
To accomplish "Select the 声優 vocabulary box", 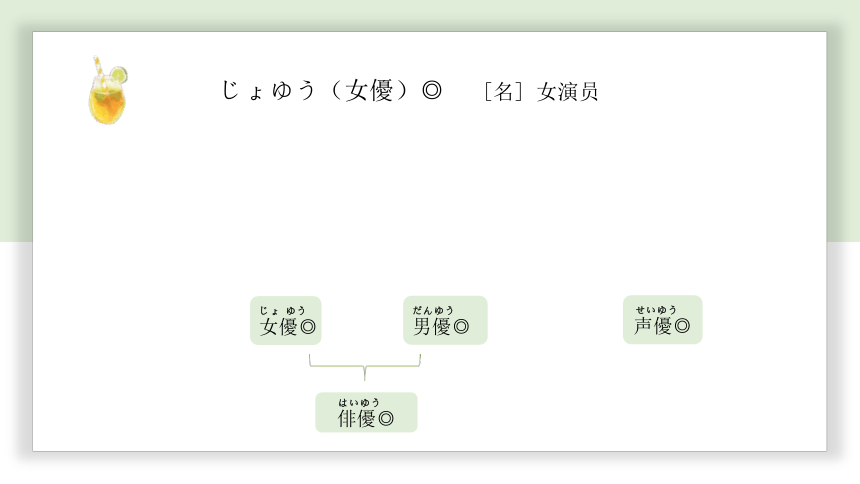I will (663, 320).
